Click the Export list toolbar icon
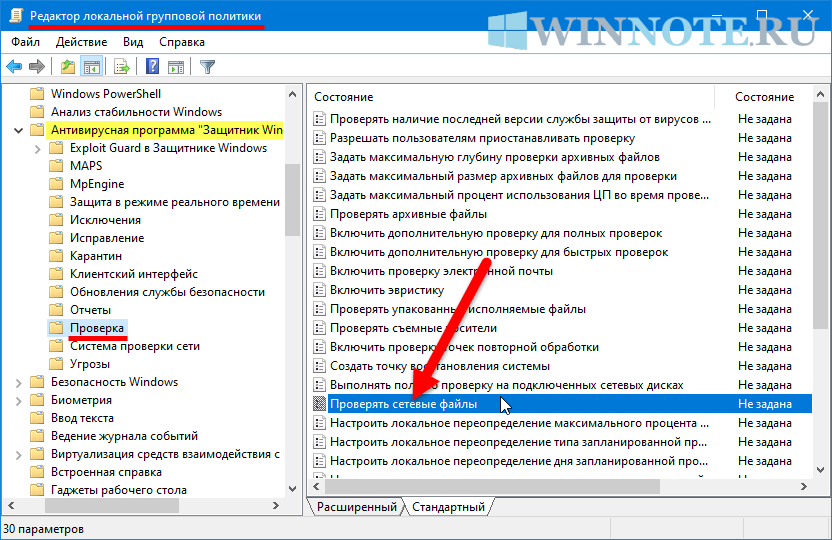 (122, 67)
